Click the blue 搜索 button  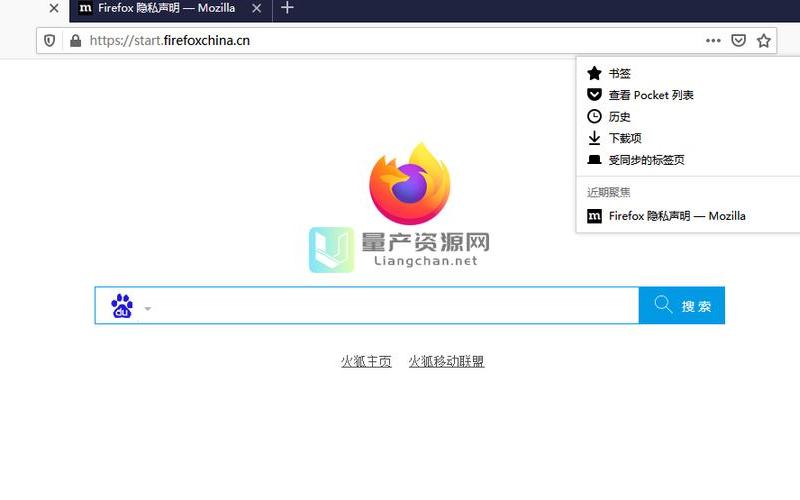pyautogui.click(x=682, y=306)
